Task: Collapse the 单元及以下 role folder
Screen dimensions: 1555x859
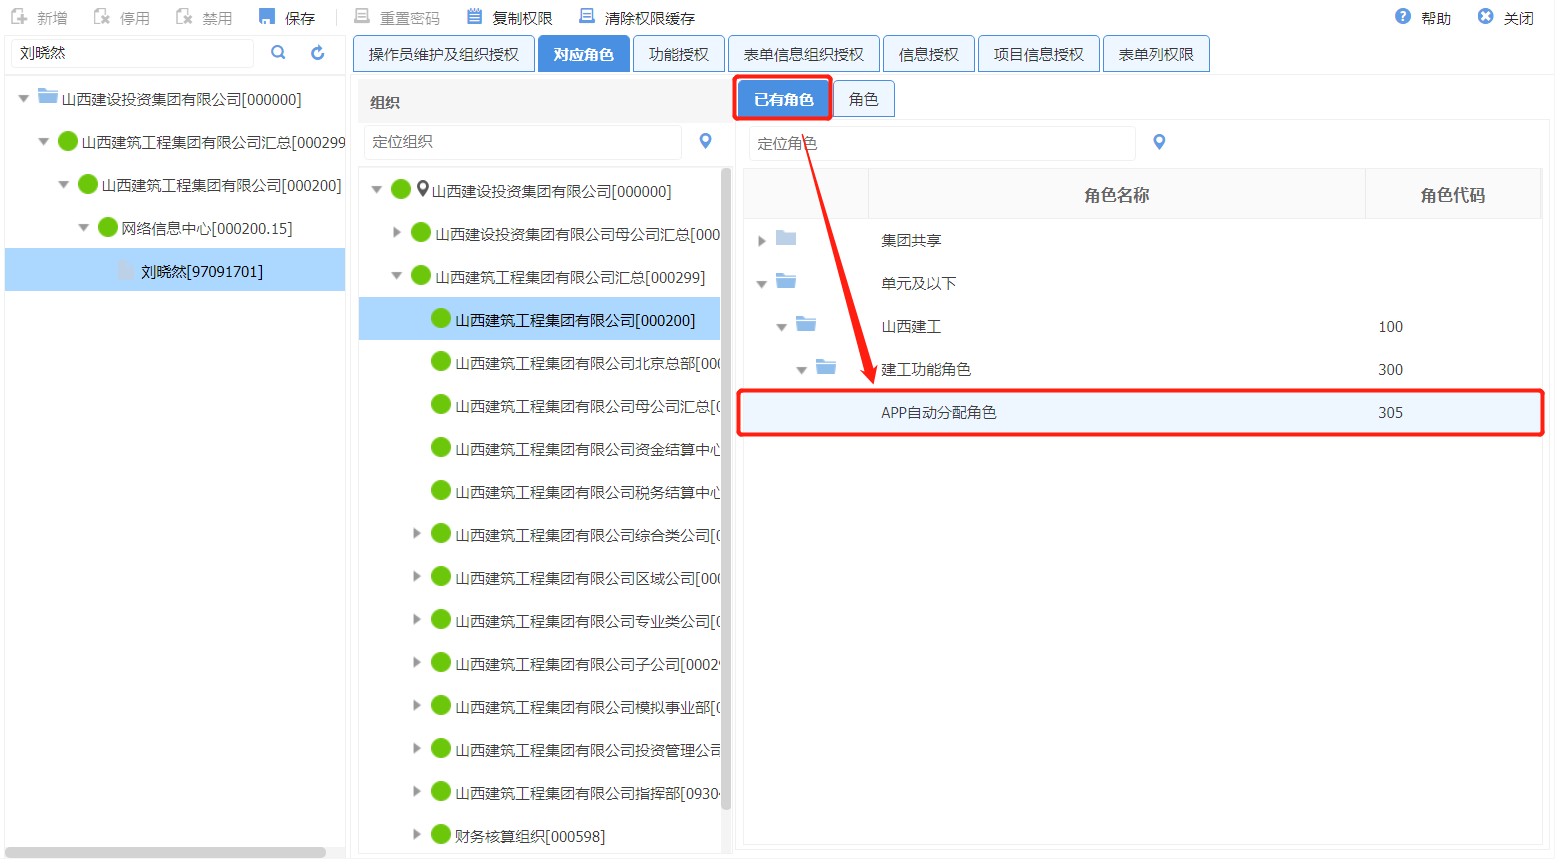Action: [762, 284]
